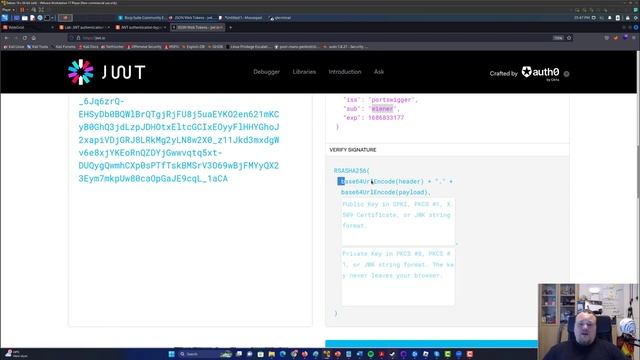Open the Kali Forums bookmark

coord(64,47)
